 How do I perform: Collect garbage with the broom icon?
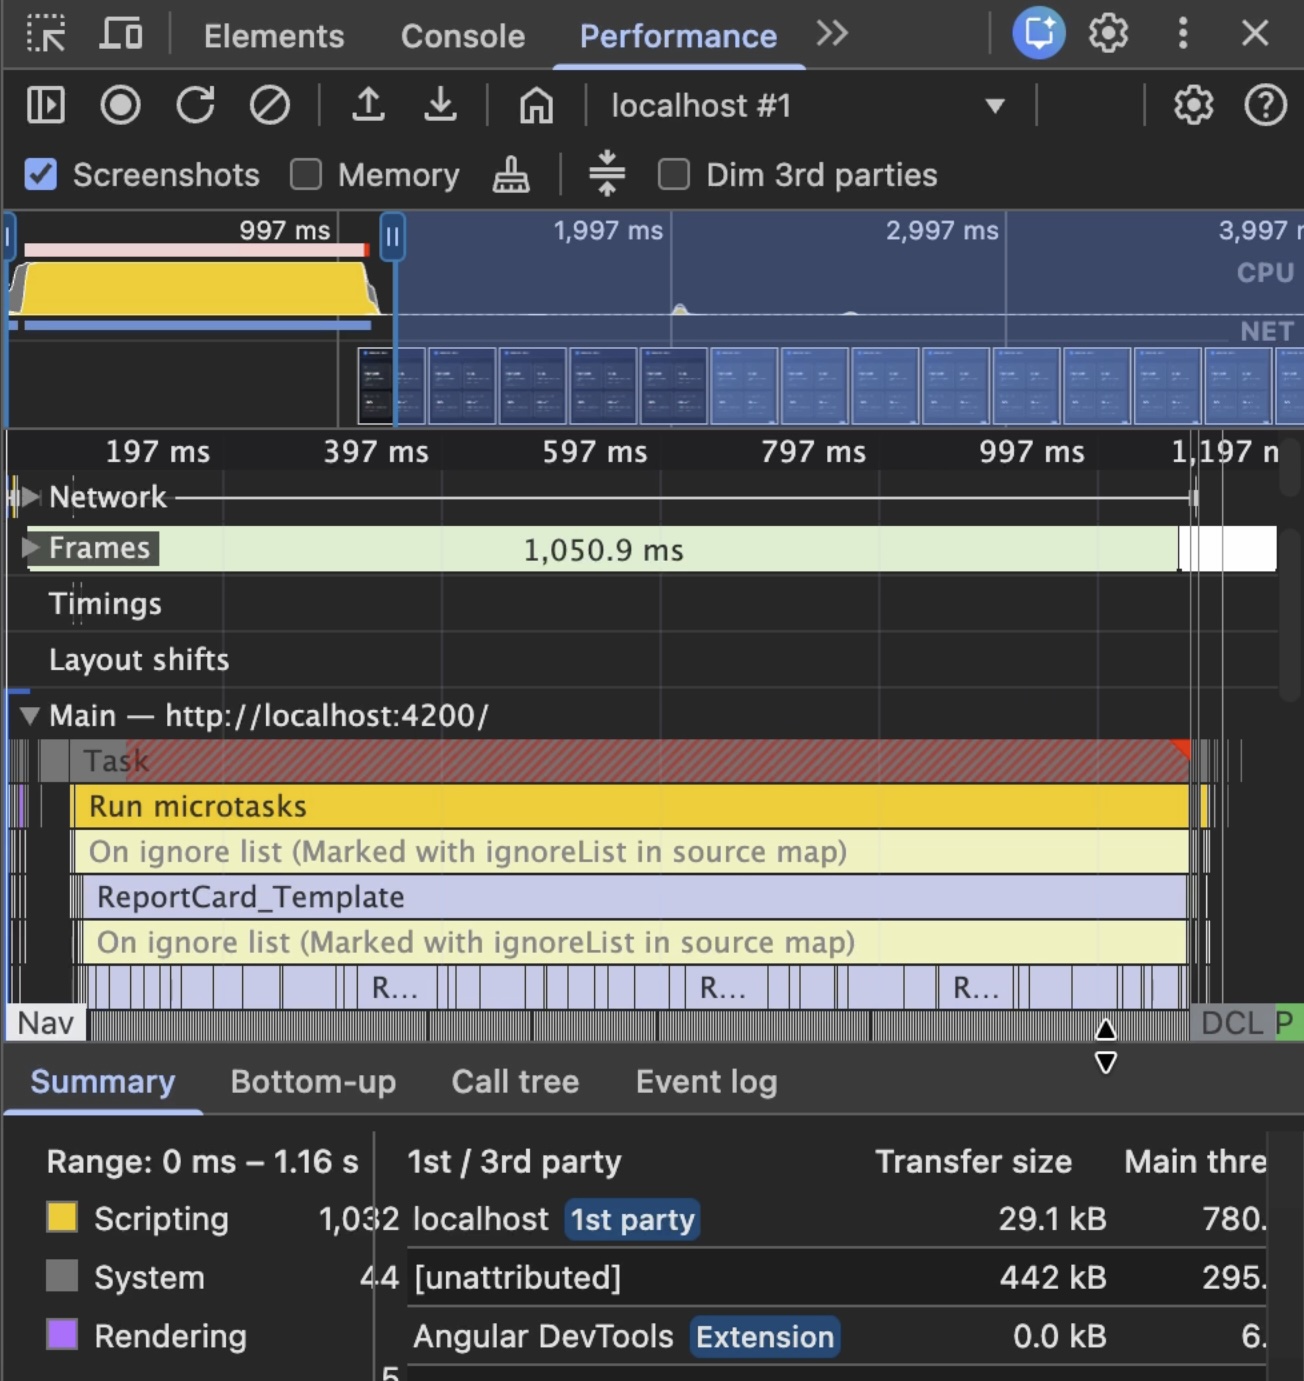coord(511,175)
